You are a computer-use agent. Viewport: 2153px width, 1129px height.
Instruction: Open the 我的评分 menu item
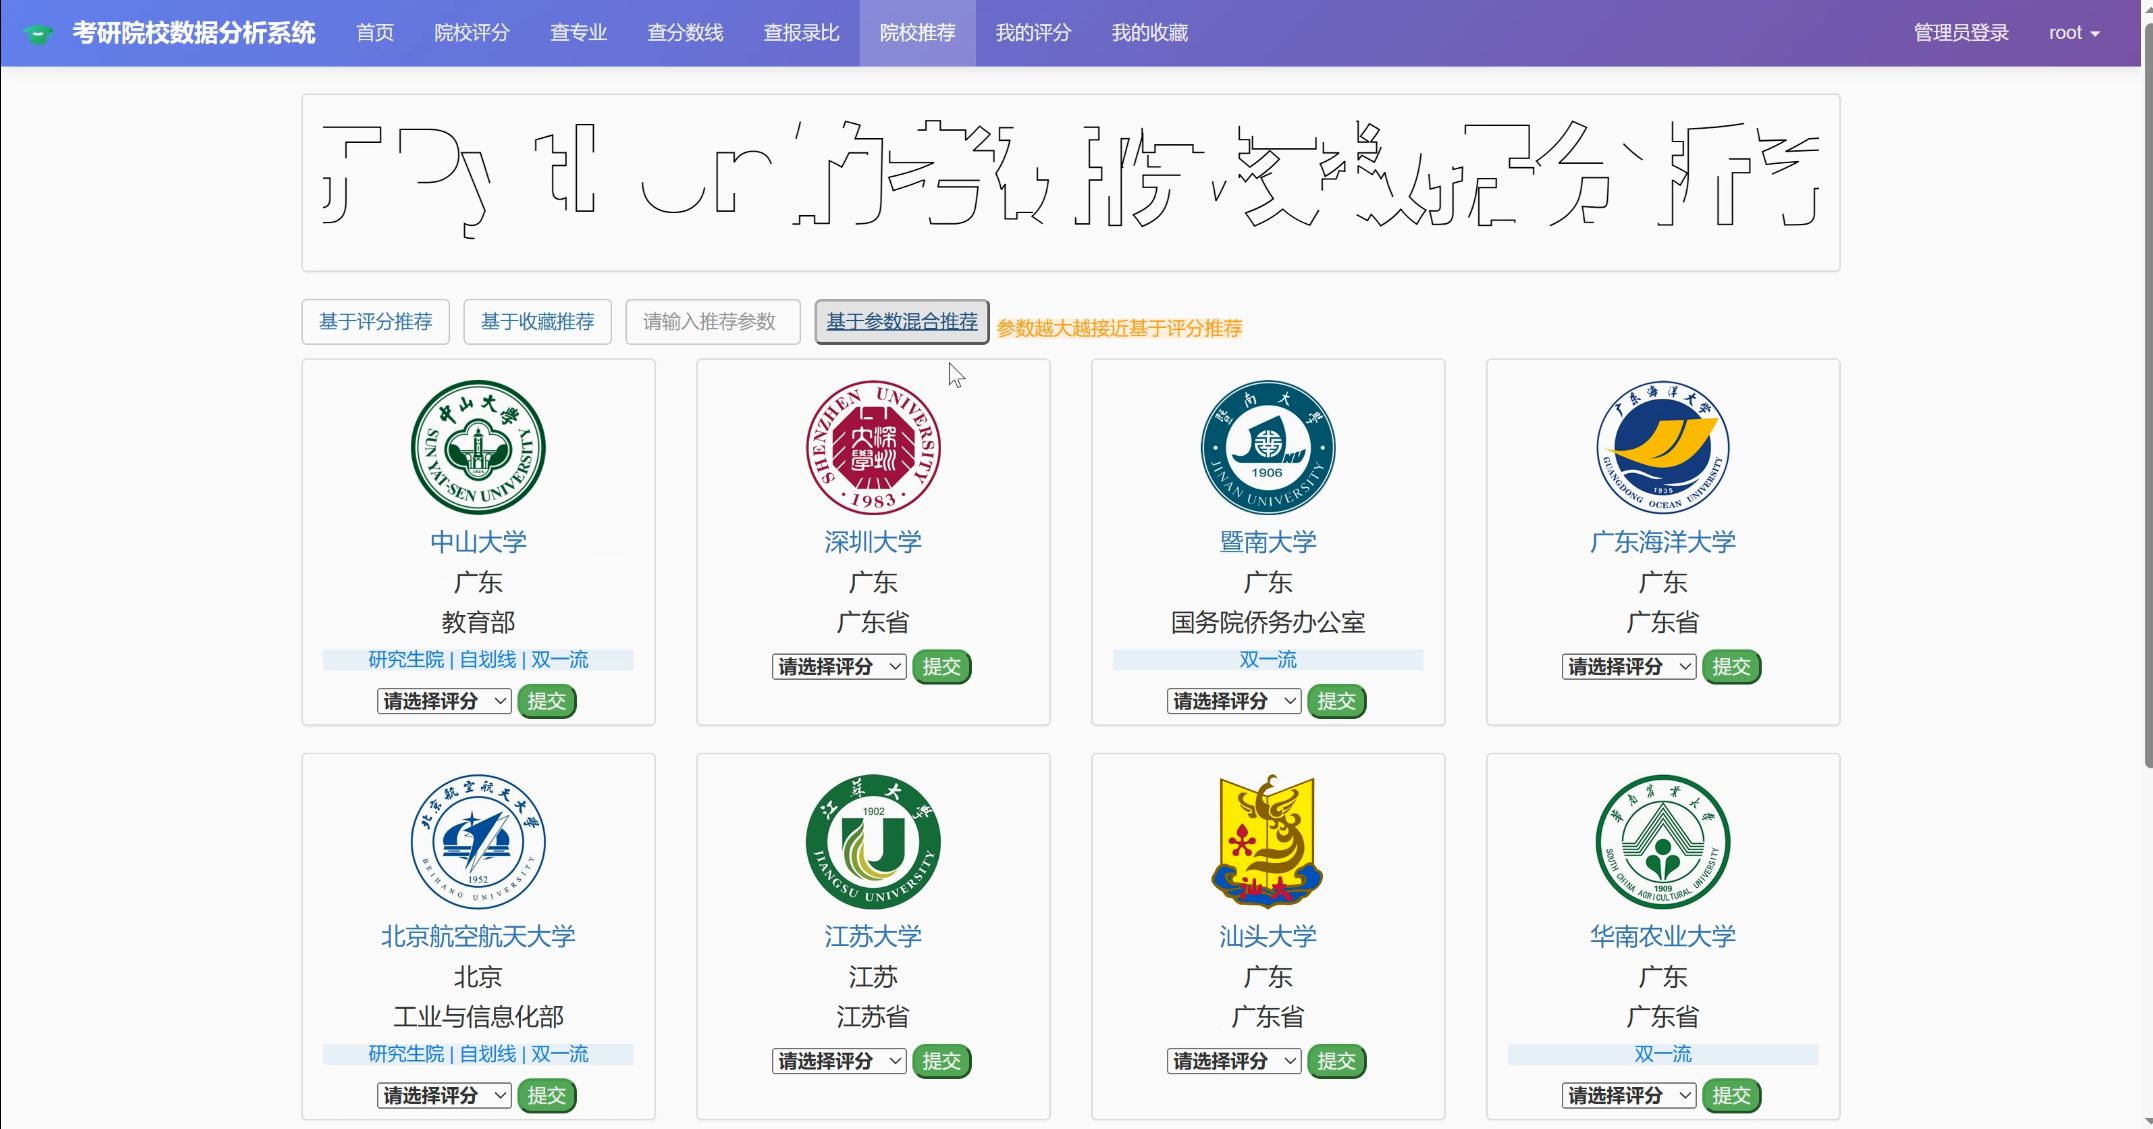coord(1033,33)
